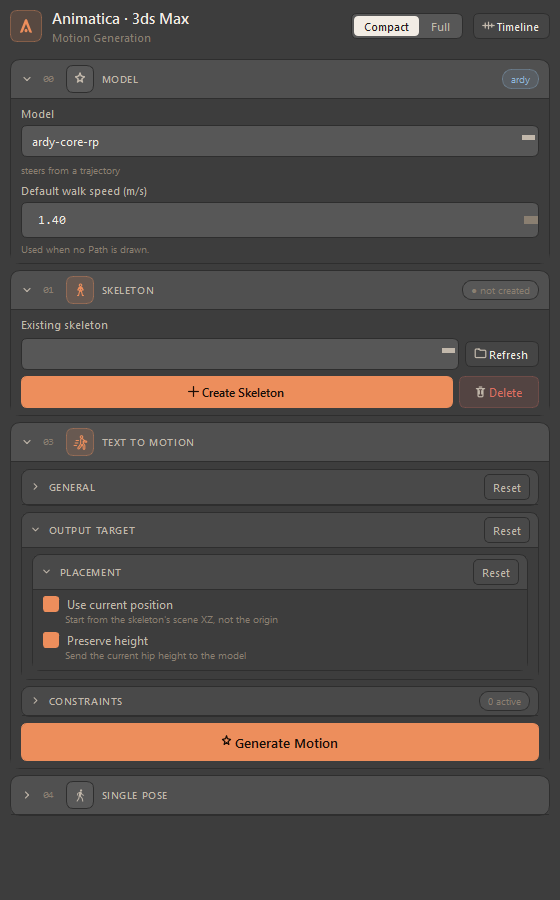Switch to Full view mode
Image resolution: width=560 pixels, height=900 pixels.
[x=440, y=27]
